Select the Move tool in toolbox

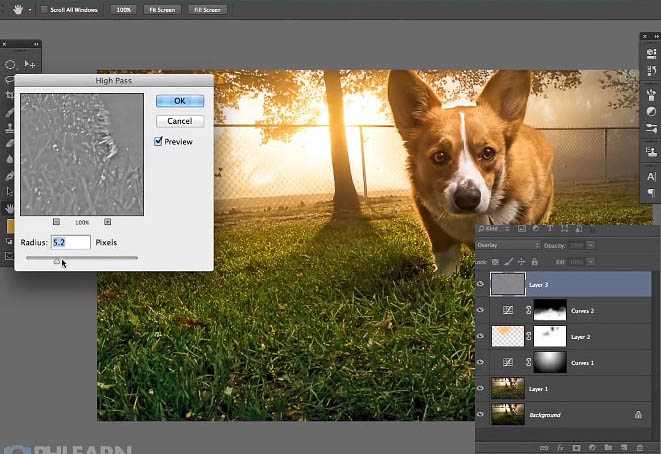tap(29, 65)
